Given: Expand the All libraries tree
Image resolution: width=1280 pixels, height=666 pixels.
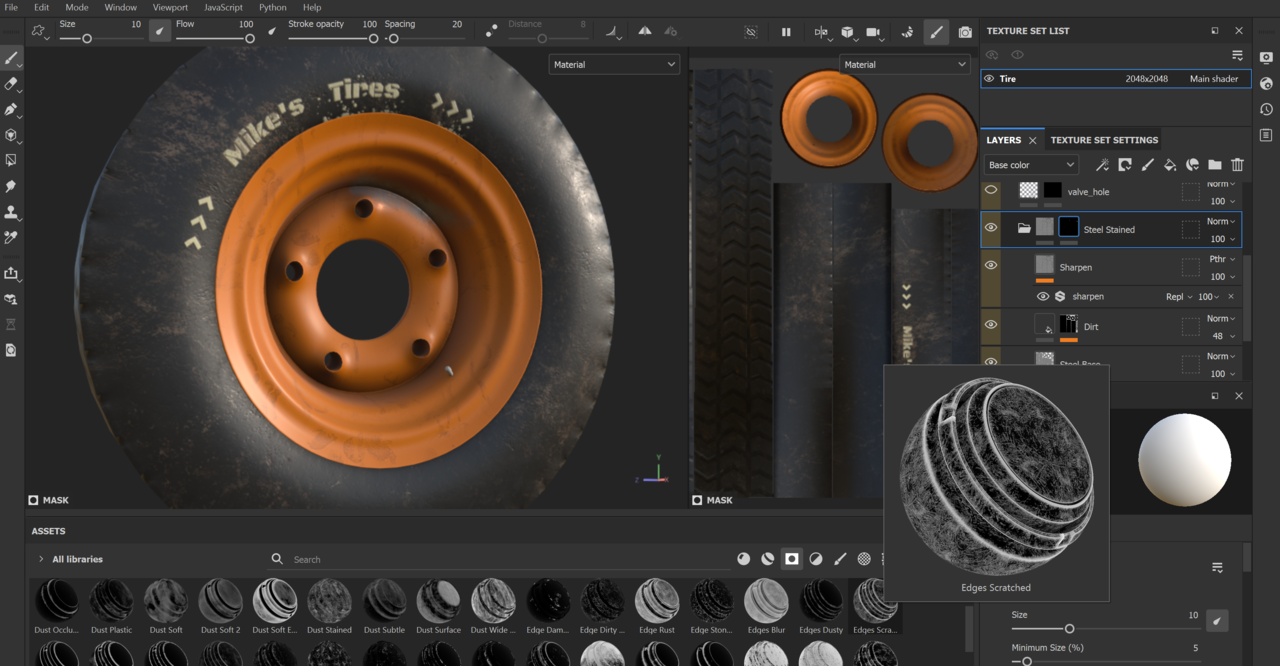Looking at the screenshot, I should [x=41, y=559].
